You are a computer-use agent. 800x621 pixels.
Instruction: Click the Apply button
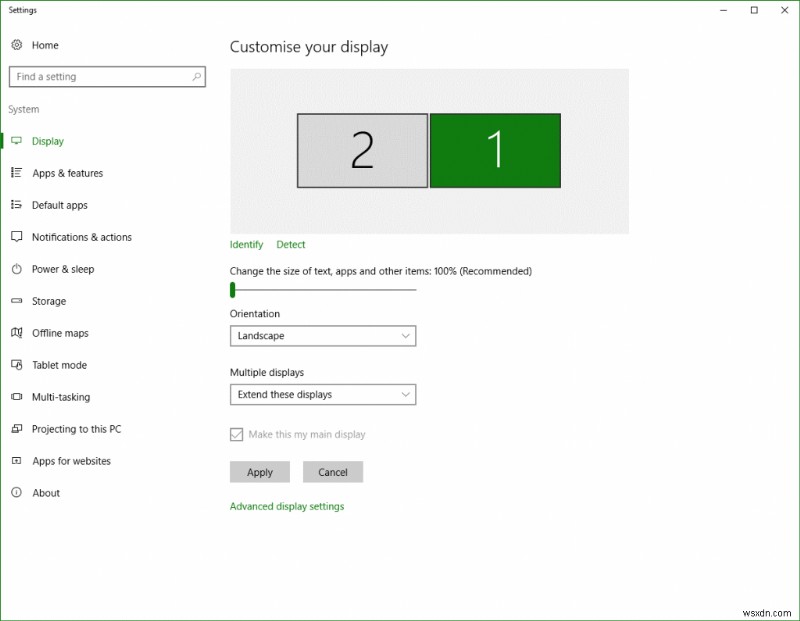(x=259, y=471)
